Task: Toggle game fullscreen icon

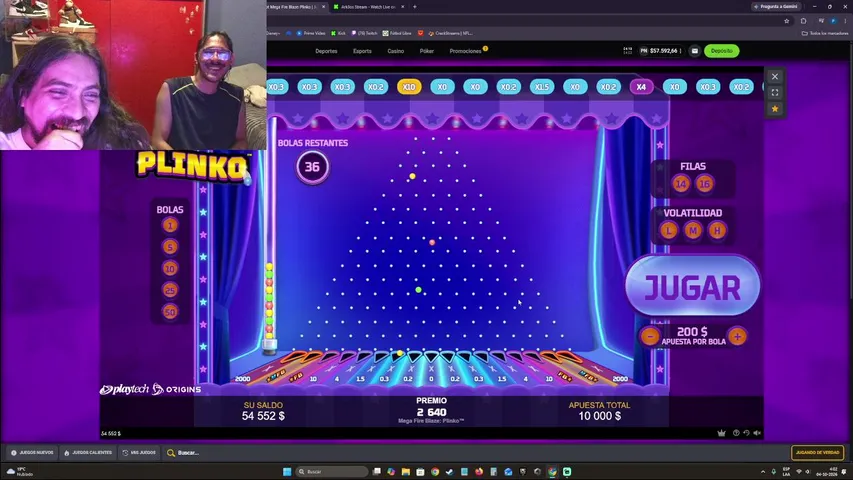Action: 775,93
